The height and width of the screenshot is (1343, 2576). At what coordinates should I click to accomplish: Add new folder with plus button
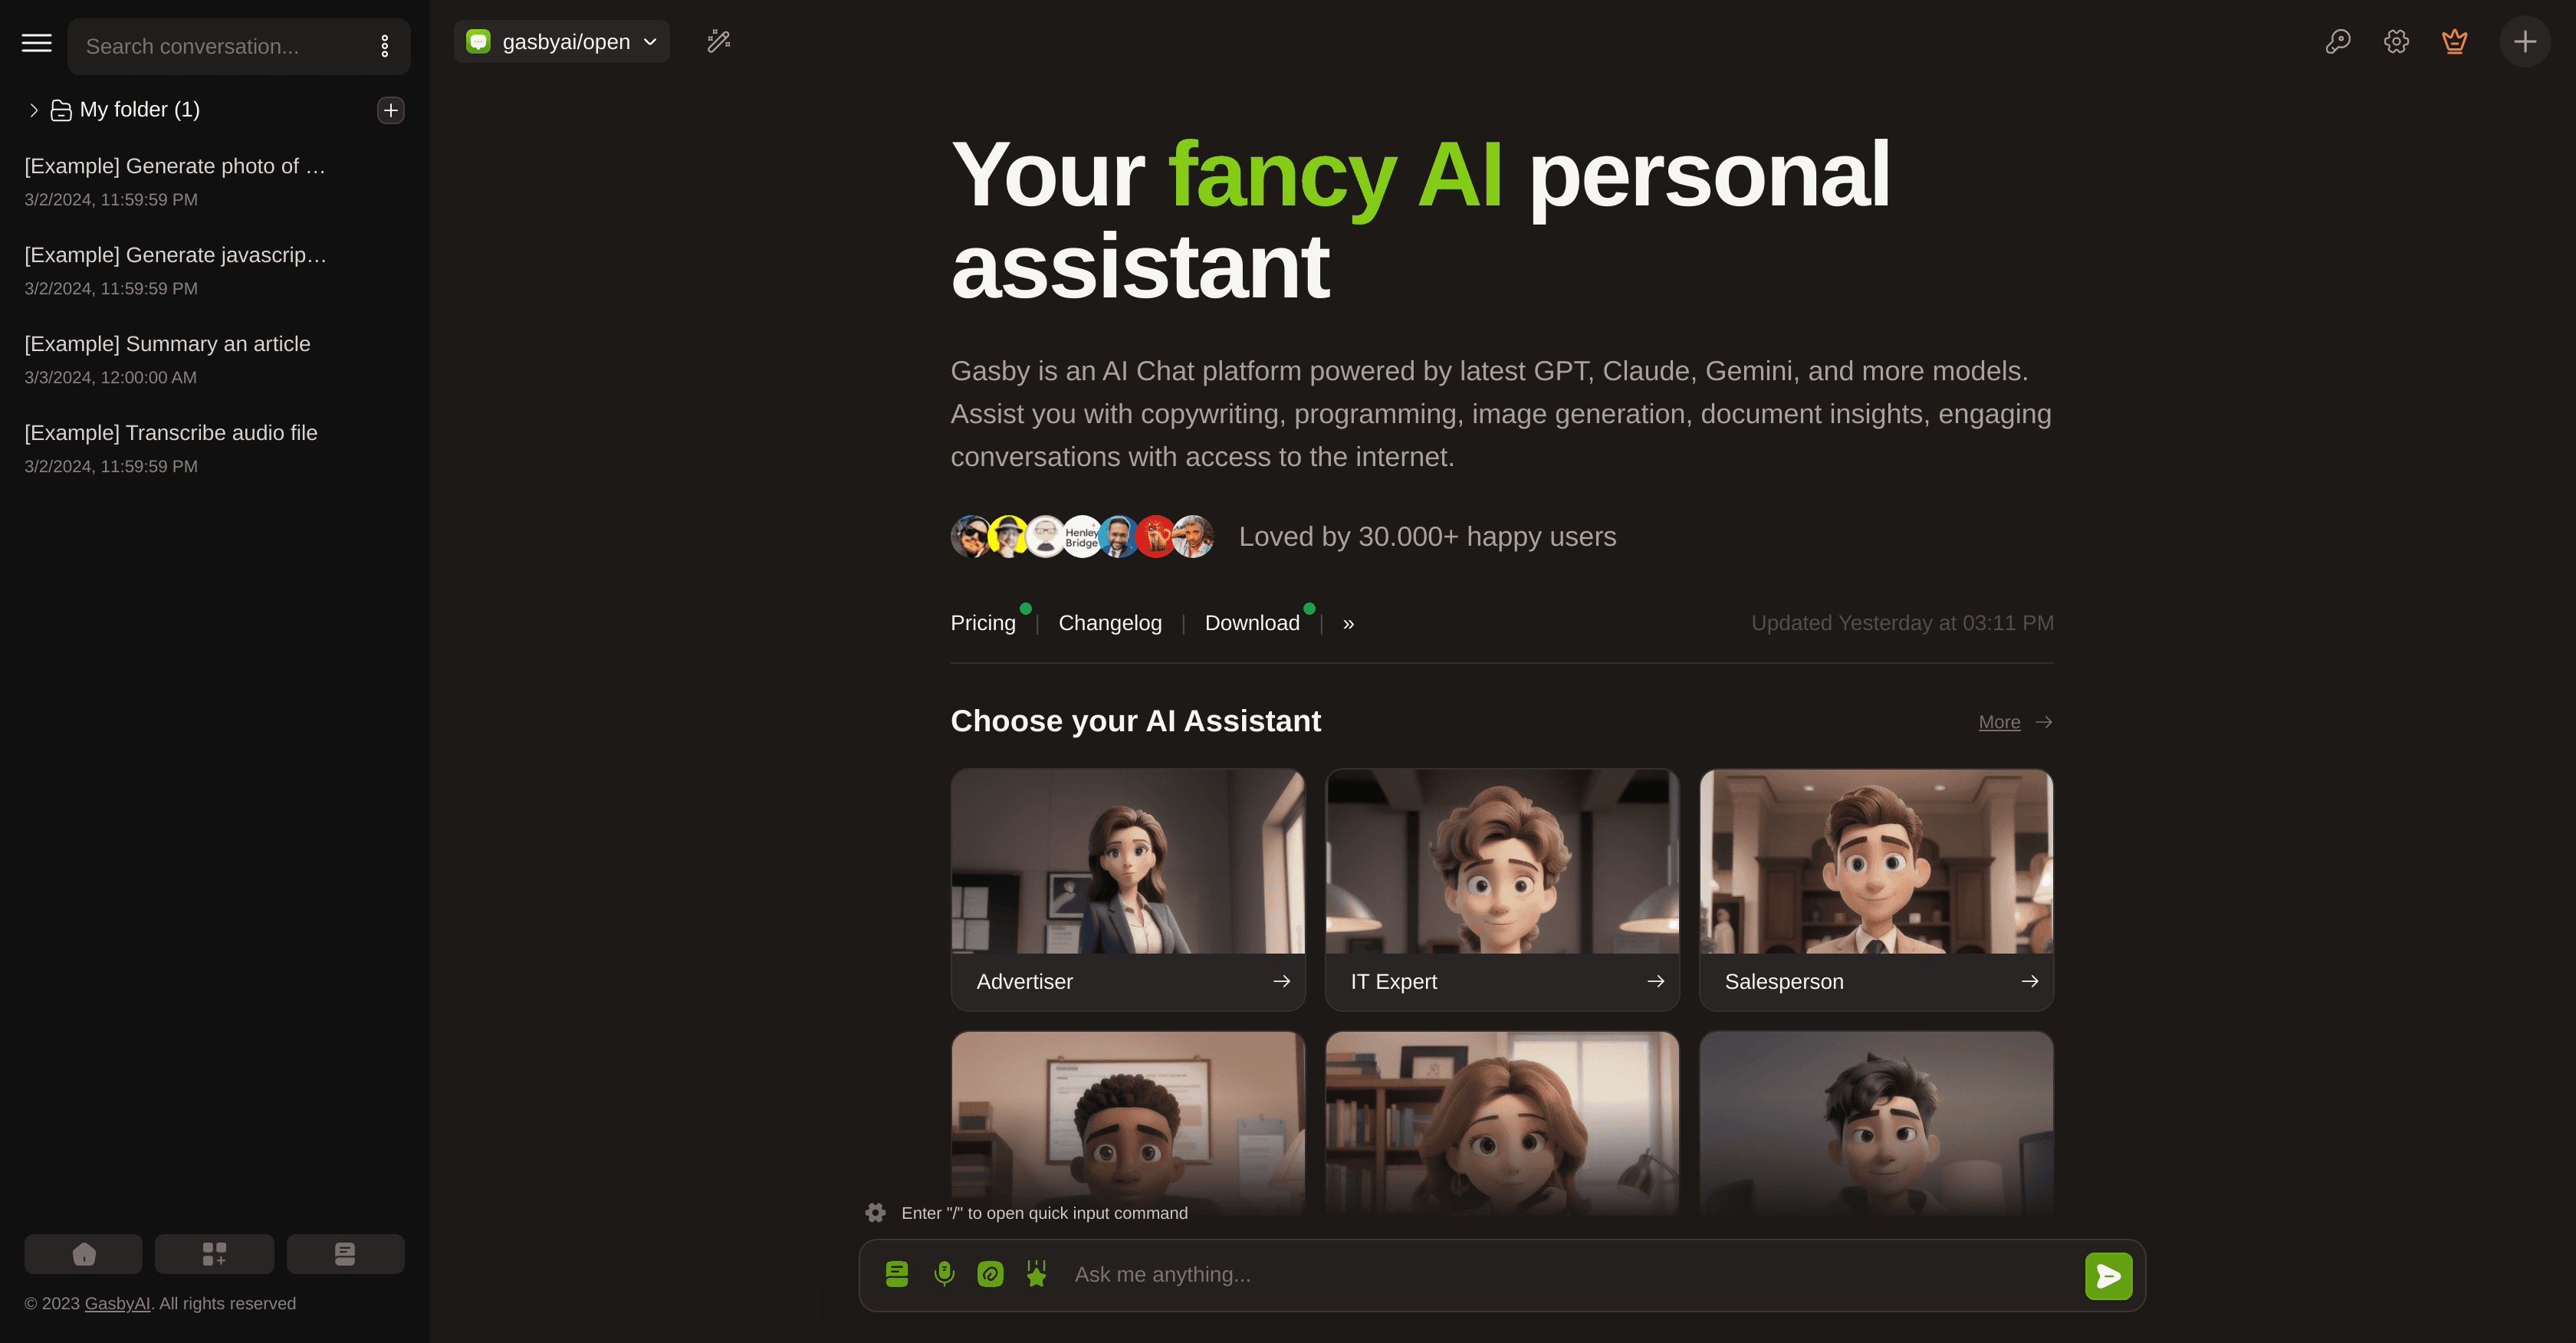pos(390,110)
